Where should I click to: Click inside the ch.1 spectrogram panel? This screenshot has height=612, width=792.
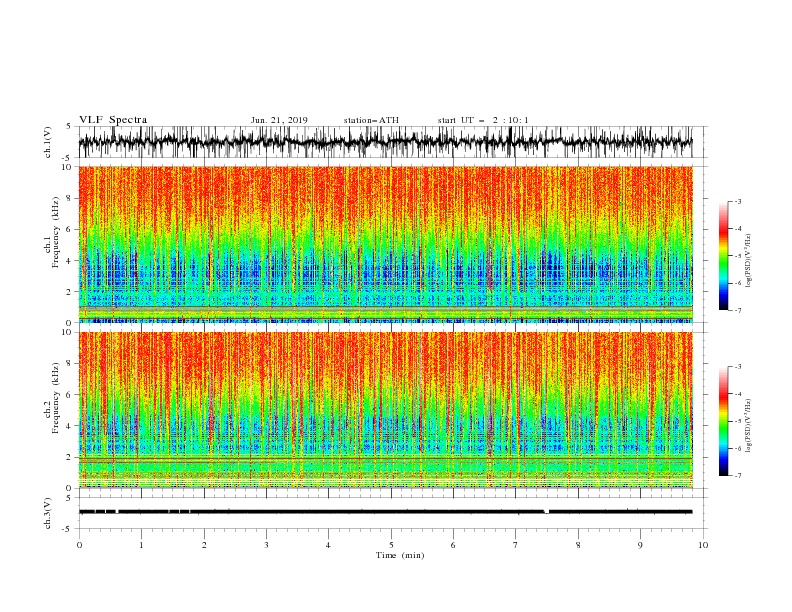click(386, 244)
